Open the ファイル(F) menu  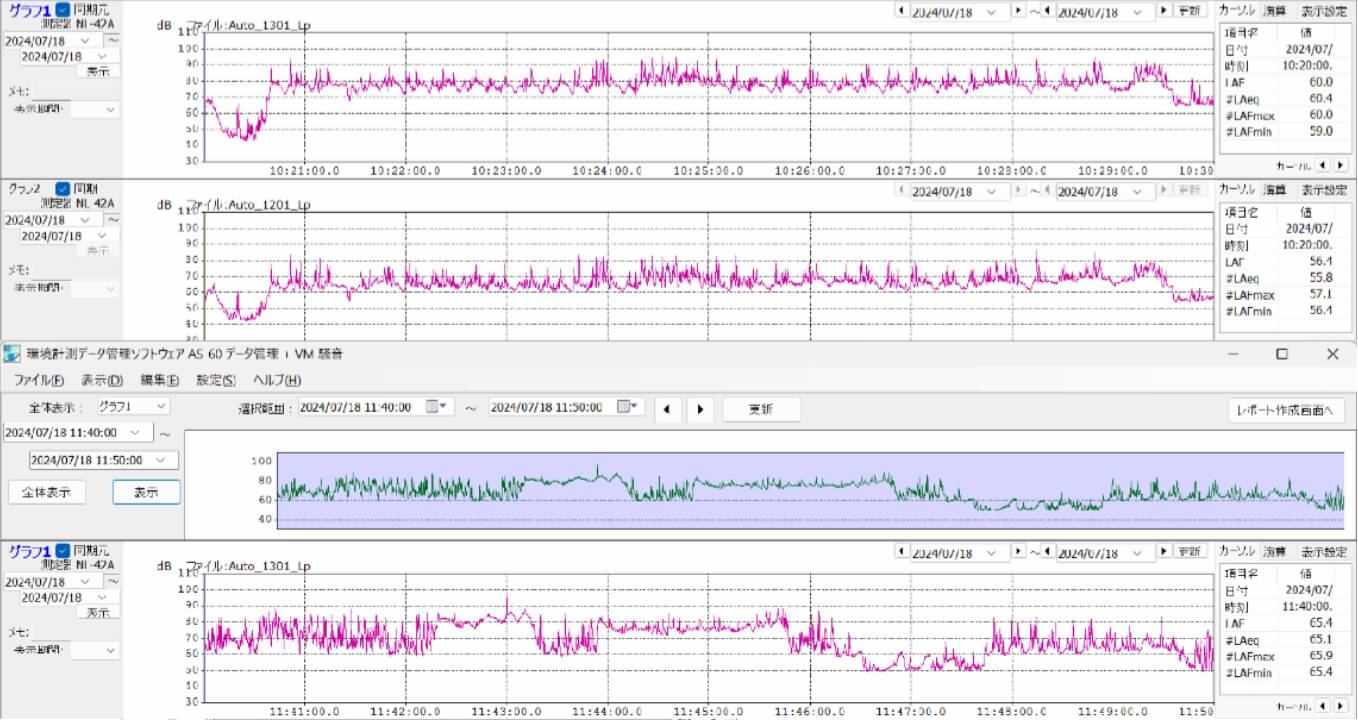click(x=39, y=380)
